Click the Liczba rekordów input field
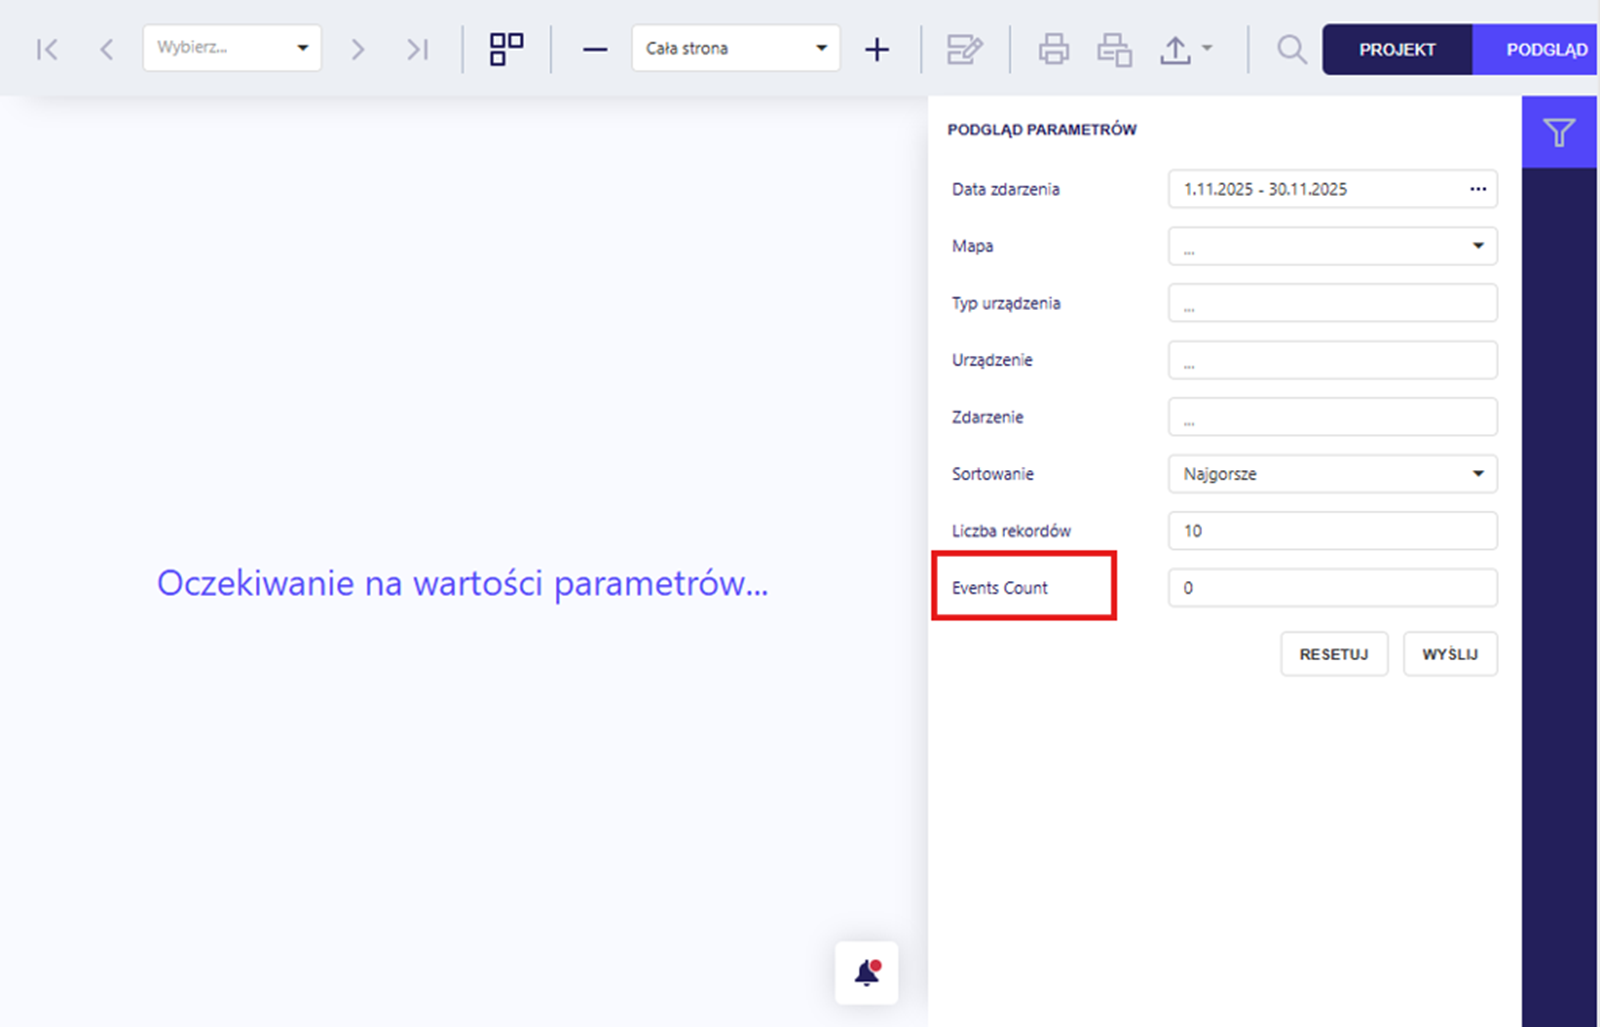 1332,531
